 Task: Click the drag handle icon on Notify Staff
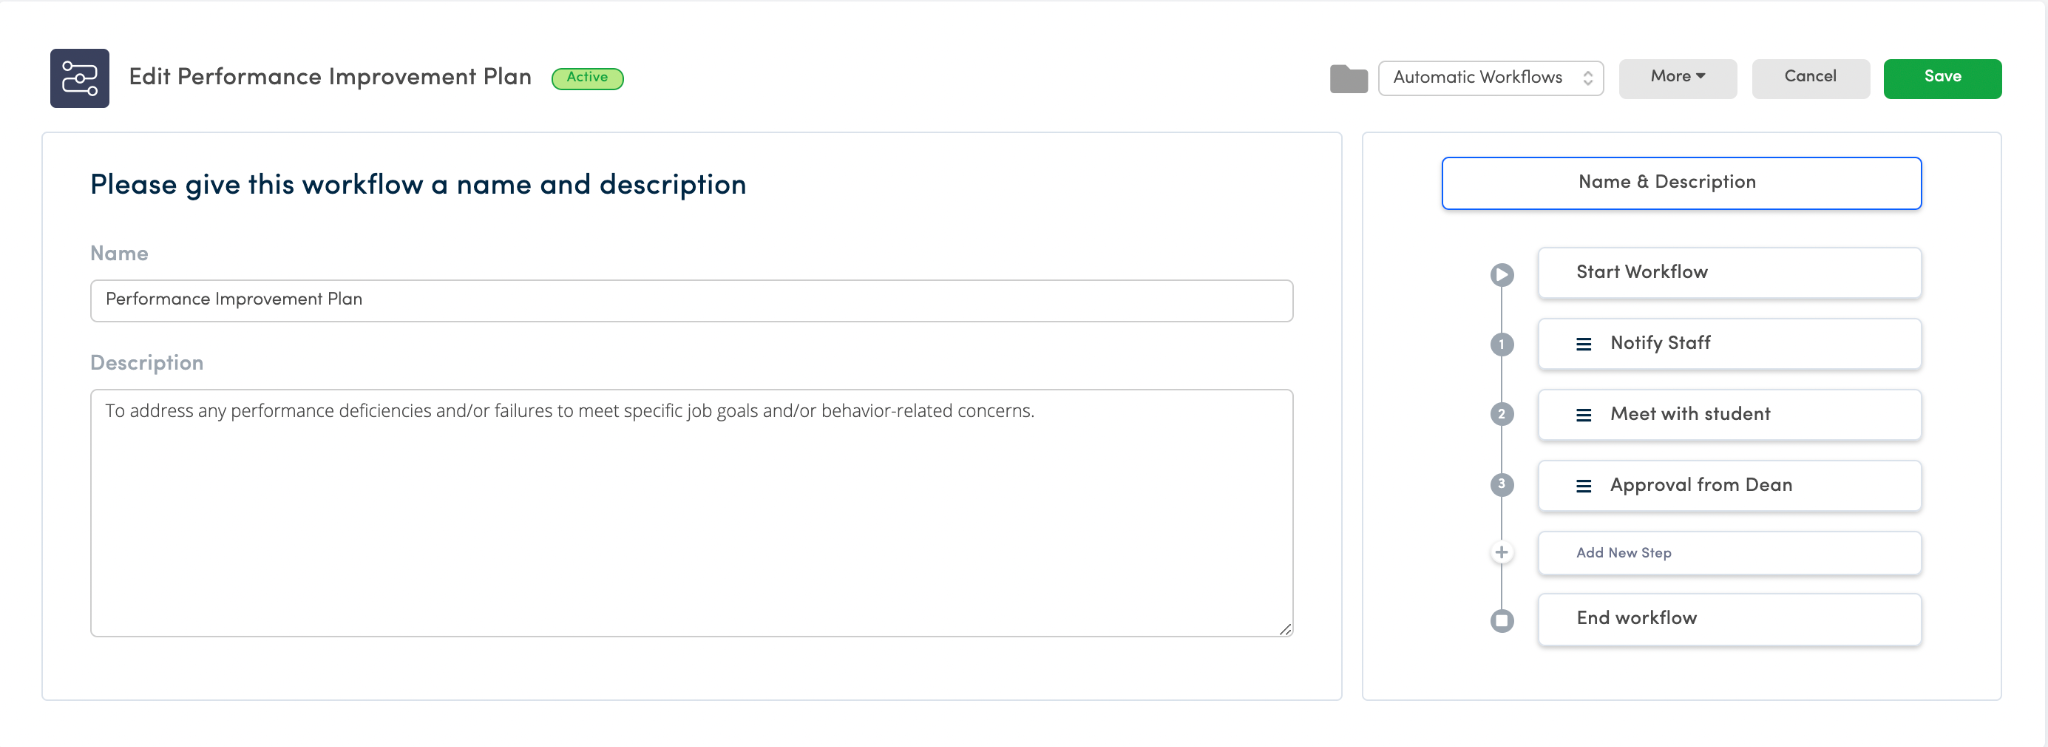click(x=1583, y=343)
